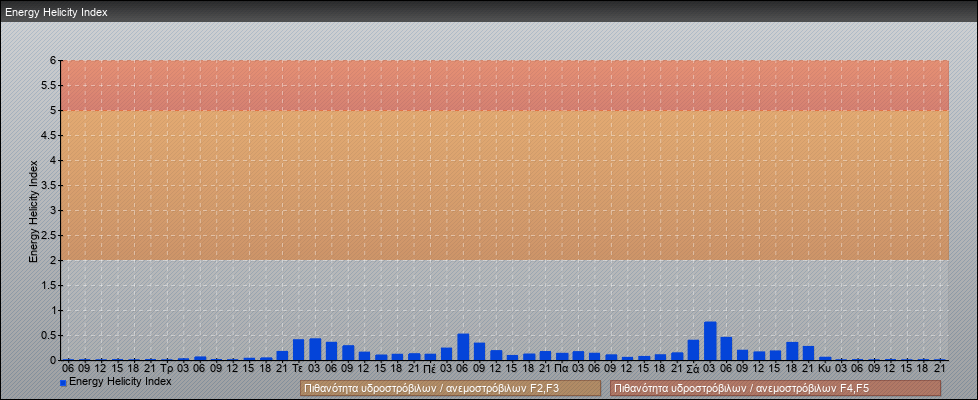Click the y-axis value 0
The image size is (978, 400).
click(x=54, y=360)
